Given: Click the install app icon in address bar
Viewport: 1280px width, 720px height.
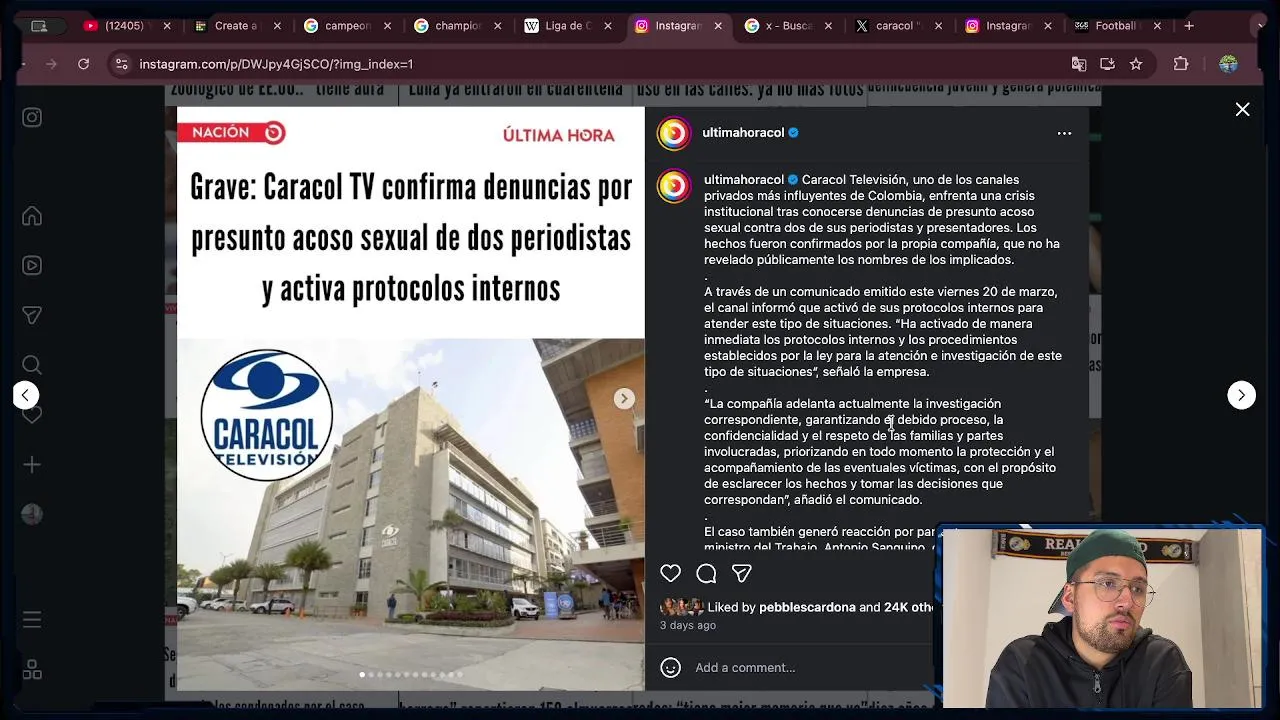Looking at the screenshot, I should (1107, 64).
